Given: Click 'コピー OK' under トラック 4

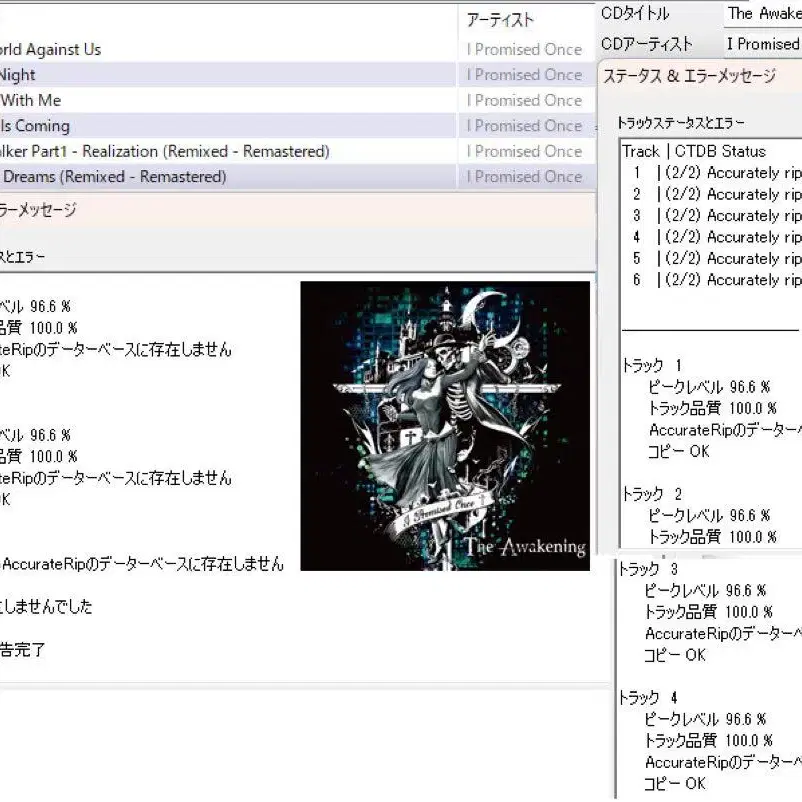Looking at the screenshot, I should pyautogui.click(x=675, y=784).
